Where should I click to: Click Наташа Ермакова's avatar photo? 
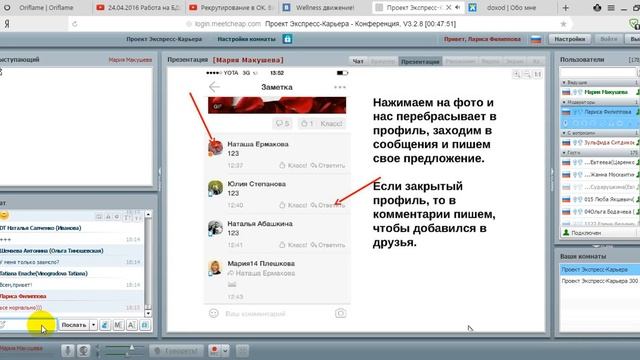(x=215, y=147)
